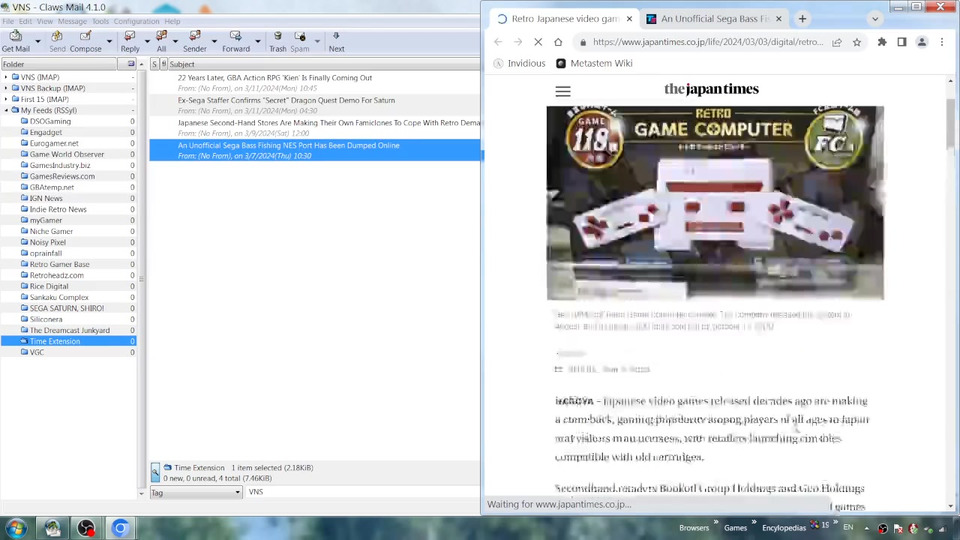Open Invidious bookmark
The width and height of the screenshot is (960, 540).
[519, 63]
